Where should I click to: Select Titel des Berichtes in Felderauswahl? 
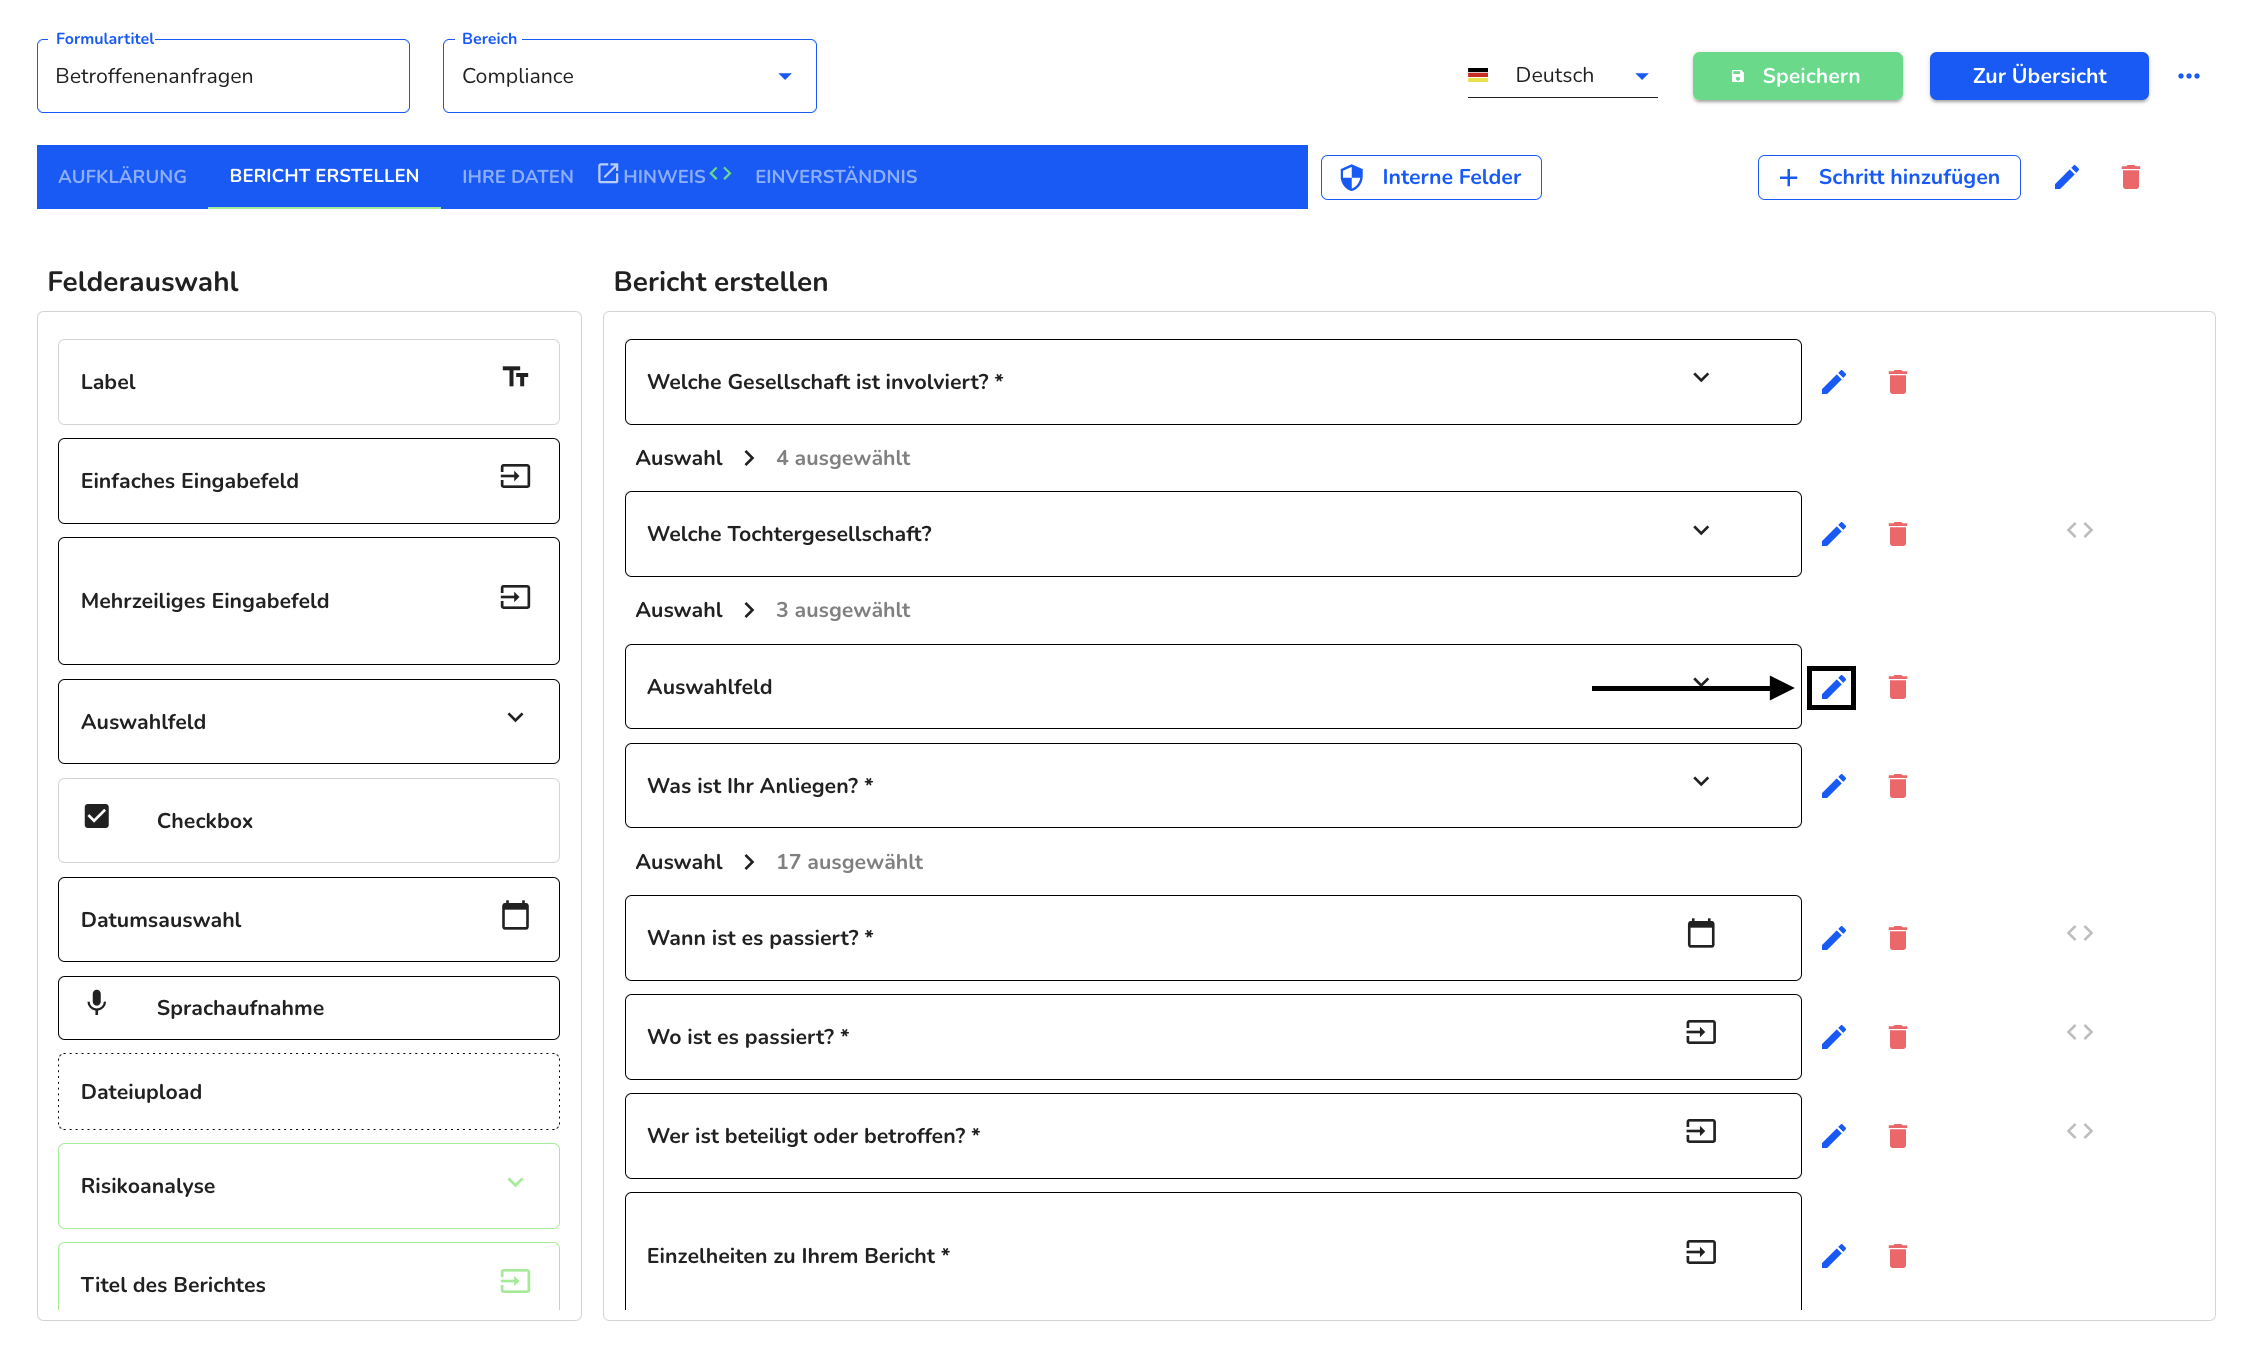point(309,1277)
